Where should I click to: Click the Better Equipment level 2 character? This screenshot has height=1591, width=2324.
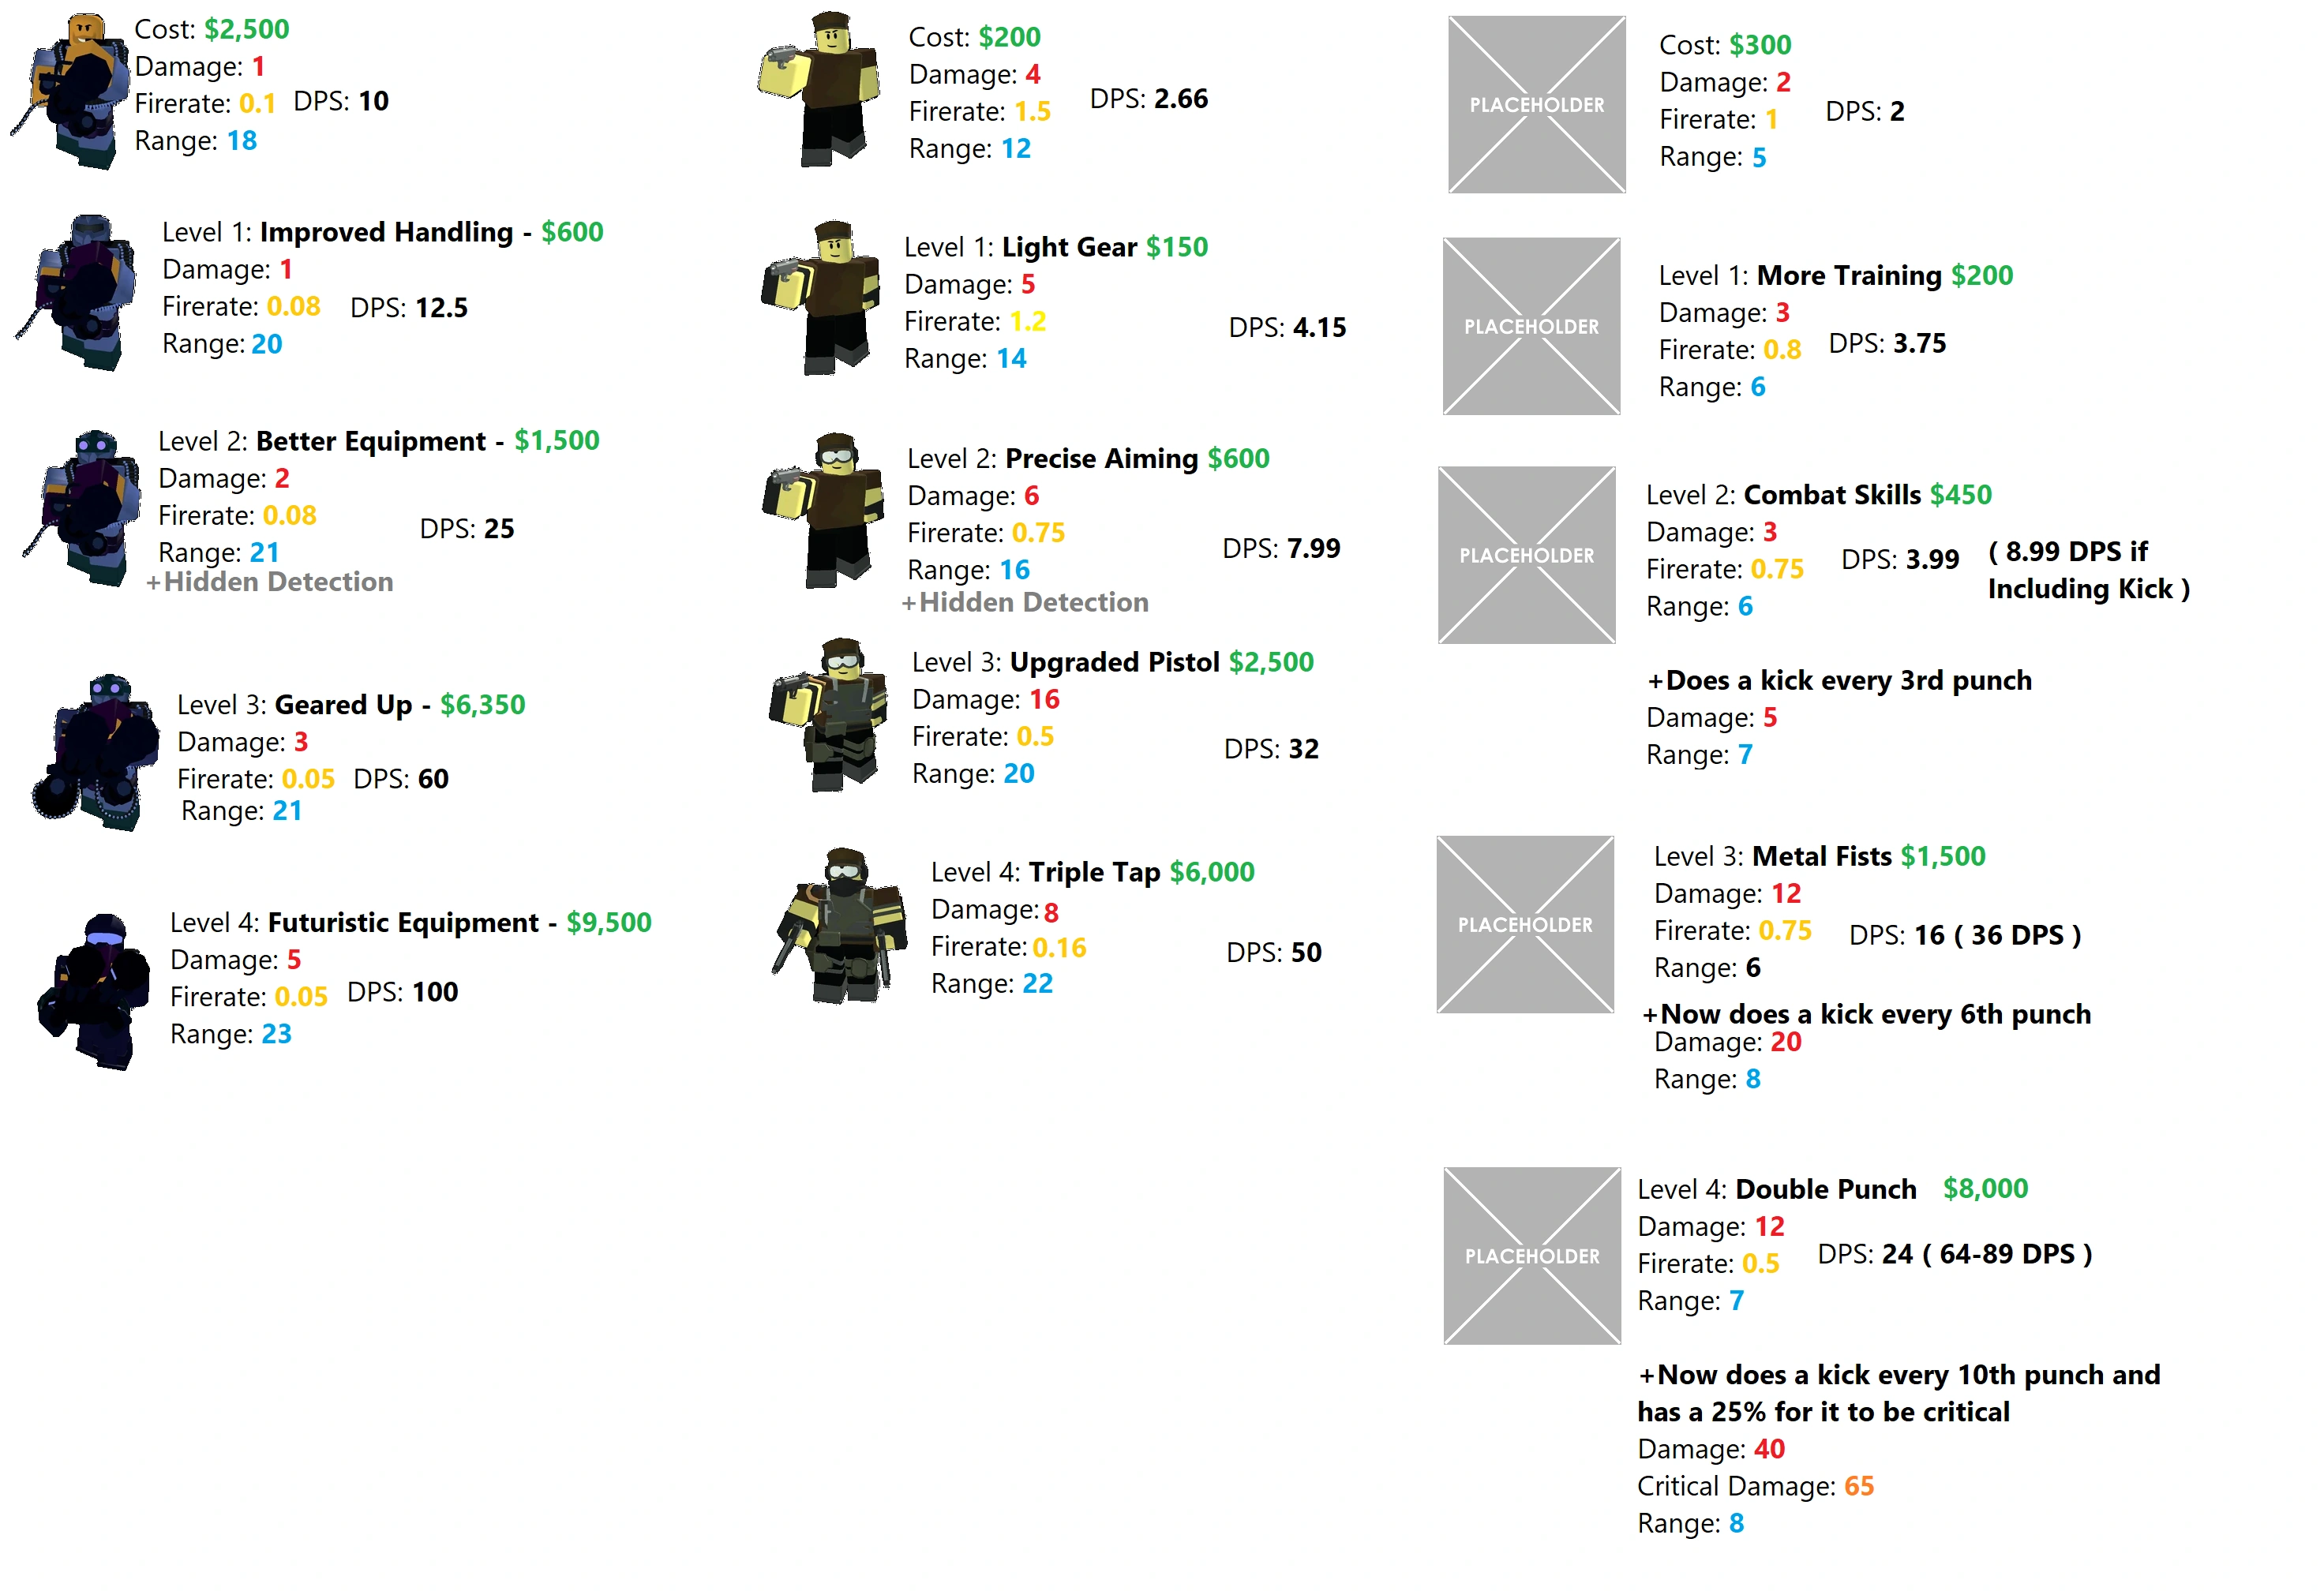85,508
